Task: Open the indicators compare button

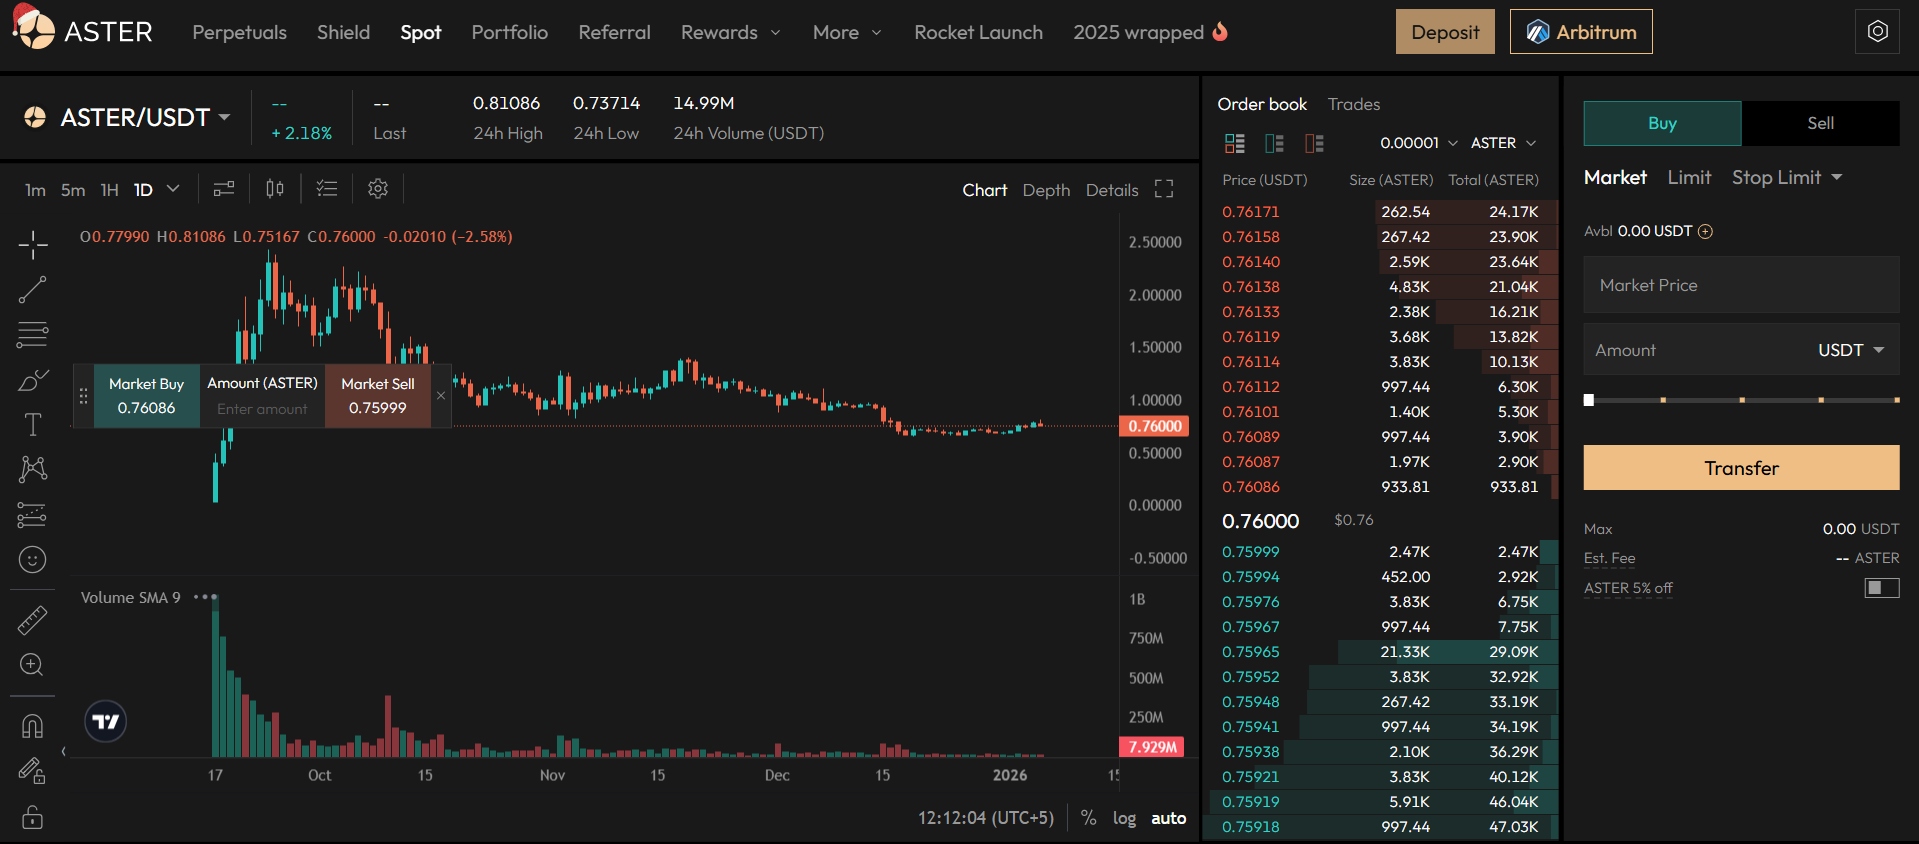Action: (x=224, y=188)
